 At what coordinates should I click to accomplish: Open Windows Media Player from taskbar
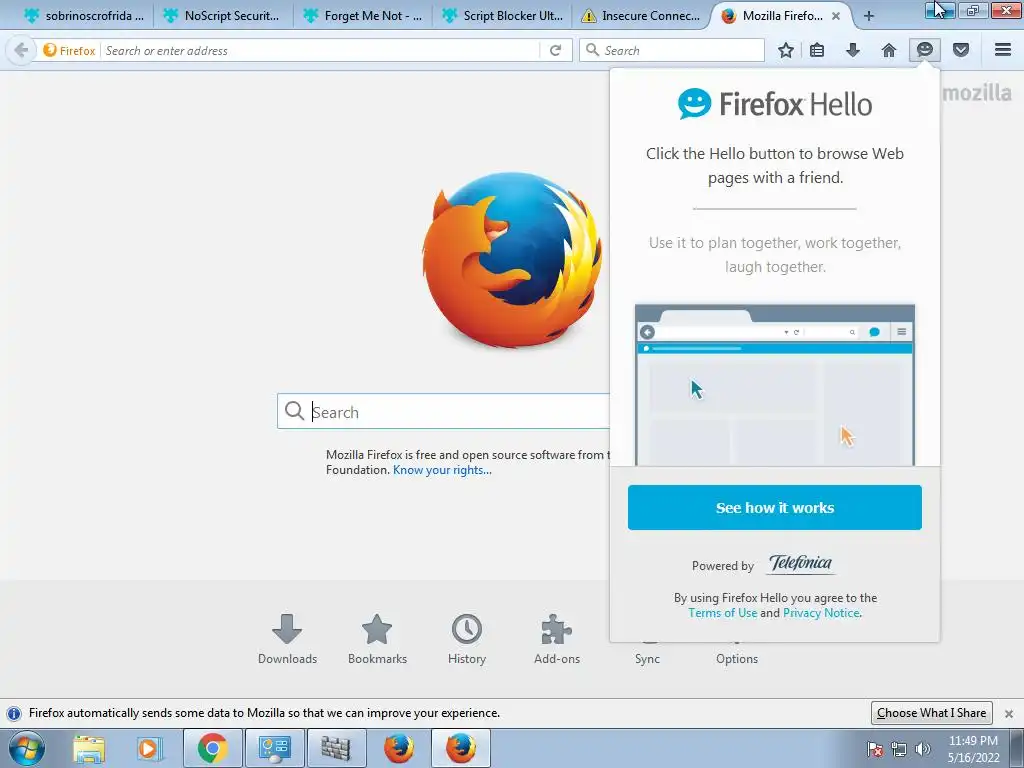pyautogui.click(x=148, y=749)
